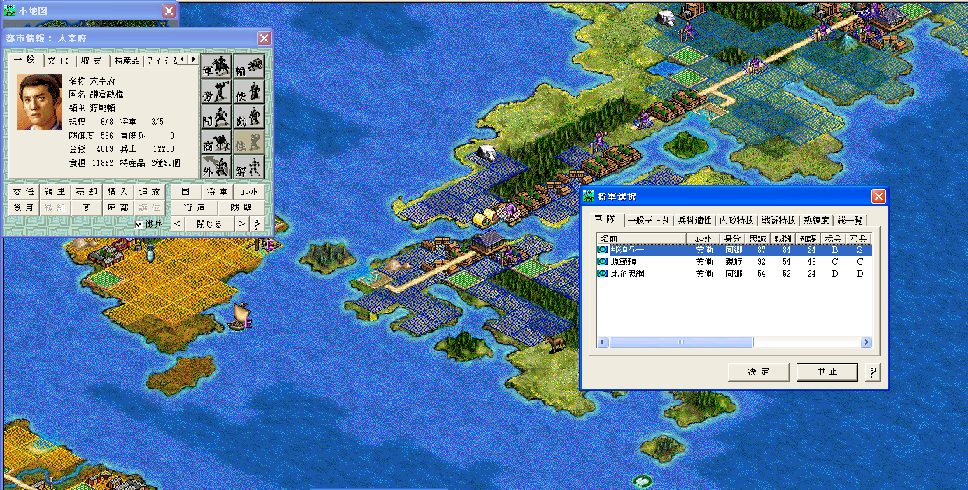This screenshot has width=968, height=490.
Task: Select the second officer row with C C ratings
Action: (x=734, y=262)
